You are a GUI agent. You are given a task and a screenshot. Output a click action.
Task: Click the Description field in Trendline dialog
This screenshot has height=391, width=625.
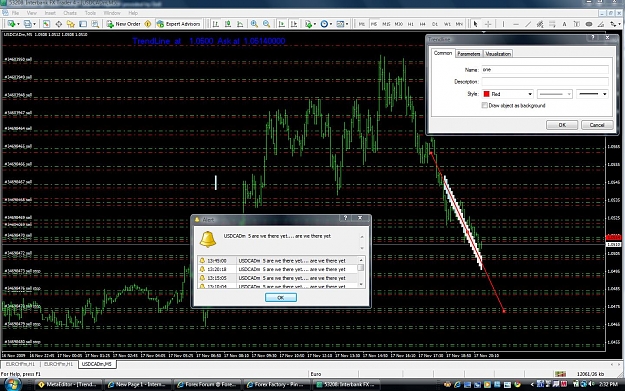tap(545, 81)
